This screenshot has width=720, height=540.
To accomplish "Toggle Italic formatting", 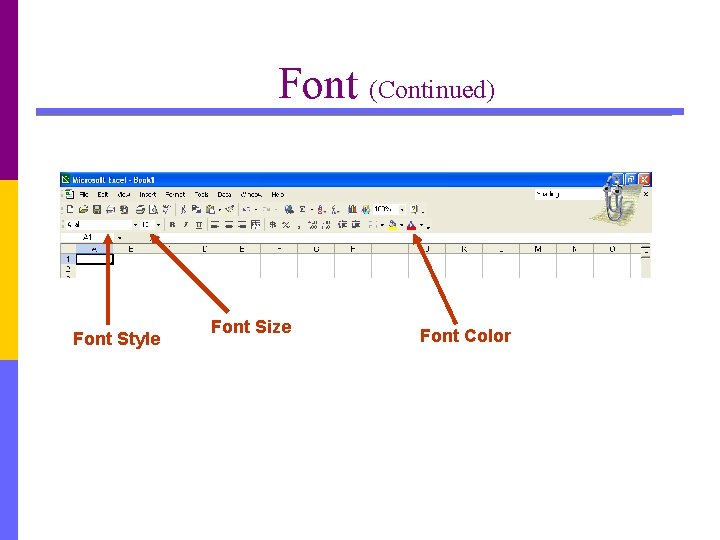I will (x=186, y=225).
